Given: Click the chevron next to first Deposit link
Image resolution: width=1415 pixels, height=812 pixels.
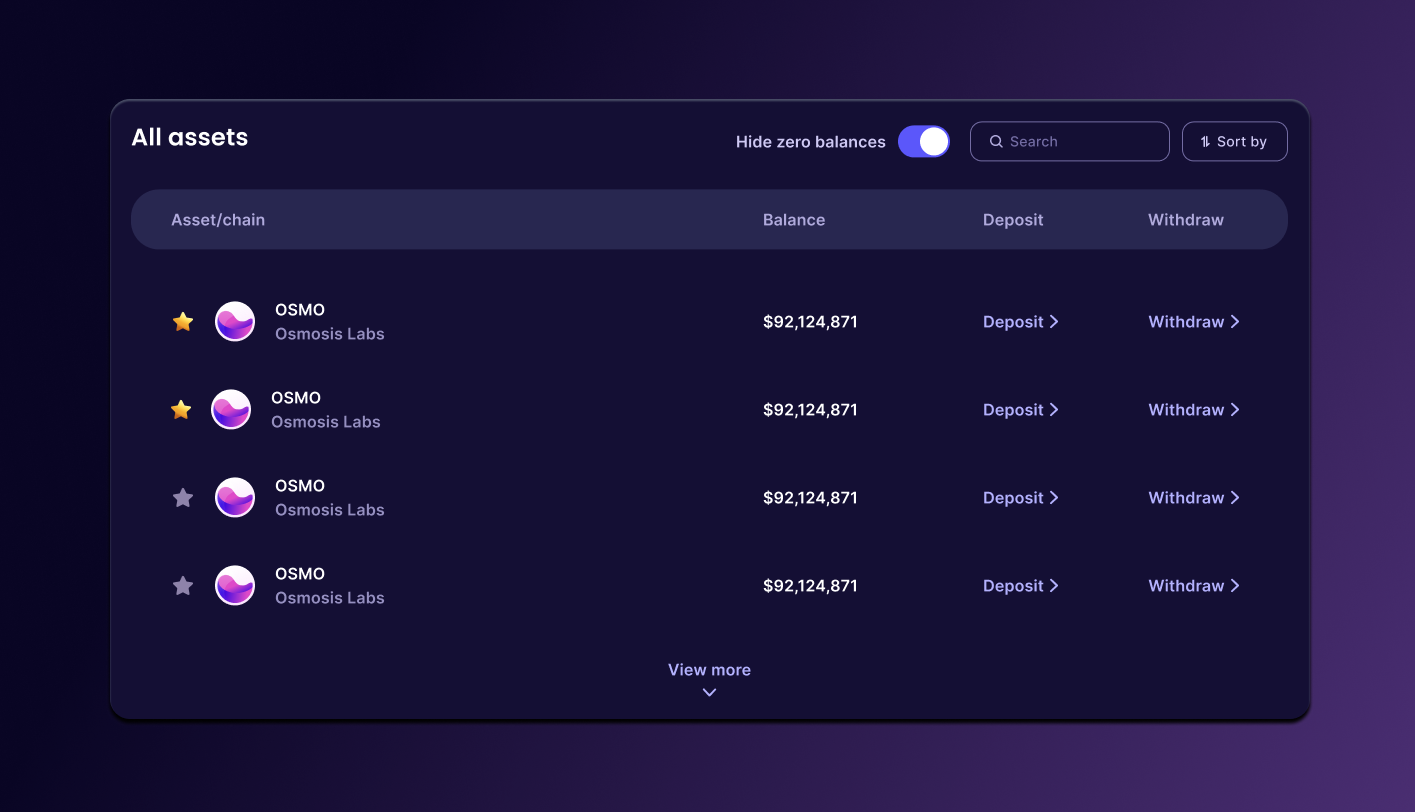Looking at the screenshot, I should pos(1055,321).
